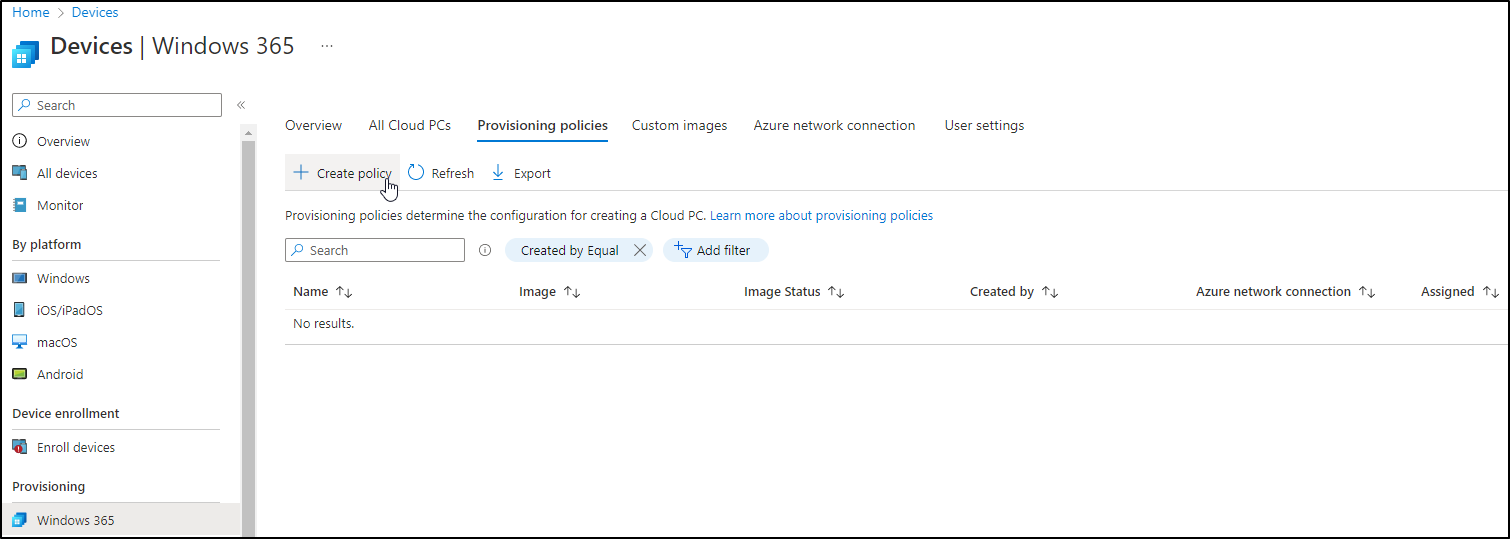Click the sidebar Search field

tap(117, 105)
